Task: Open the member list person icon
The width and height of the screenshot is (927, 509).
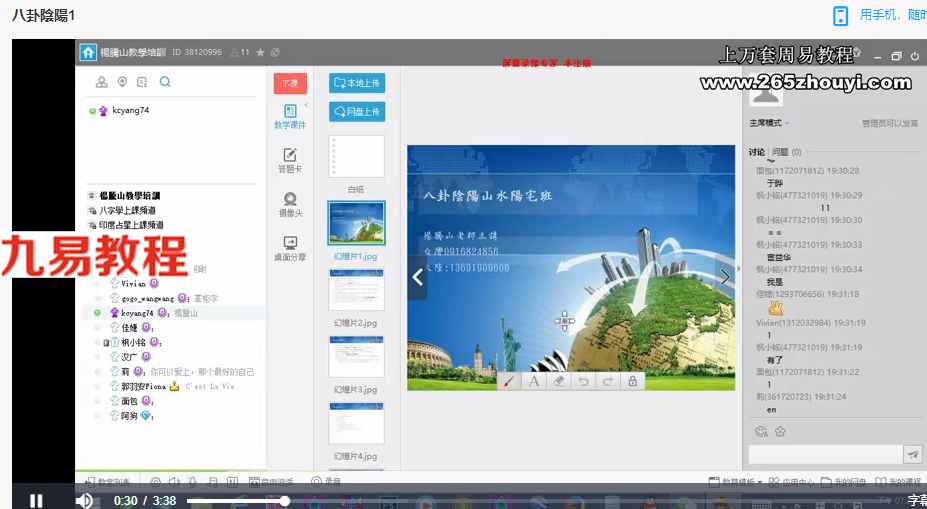Action: [x=102, y=82]
